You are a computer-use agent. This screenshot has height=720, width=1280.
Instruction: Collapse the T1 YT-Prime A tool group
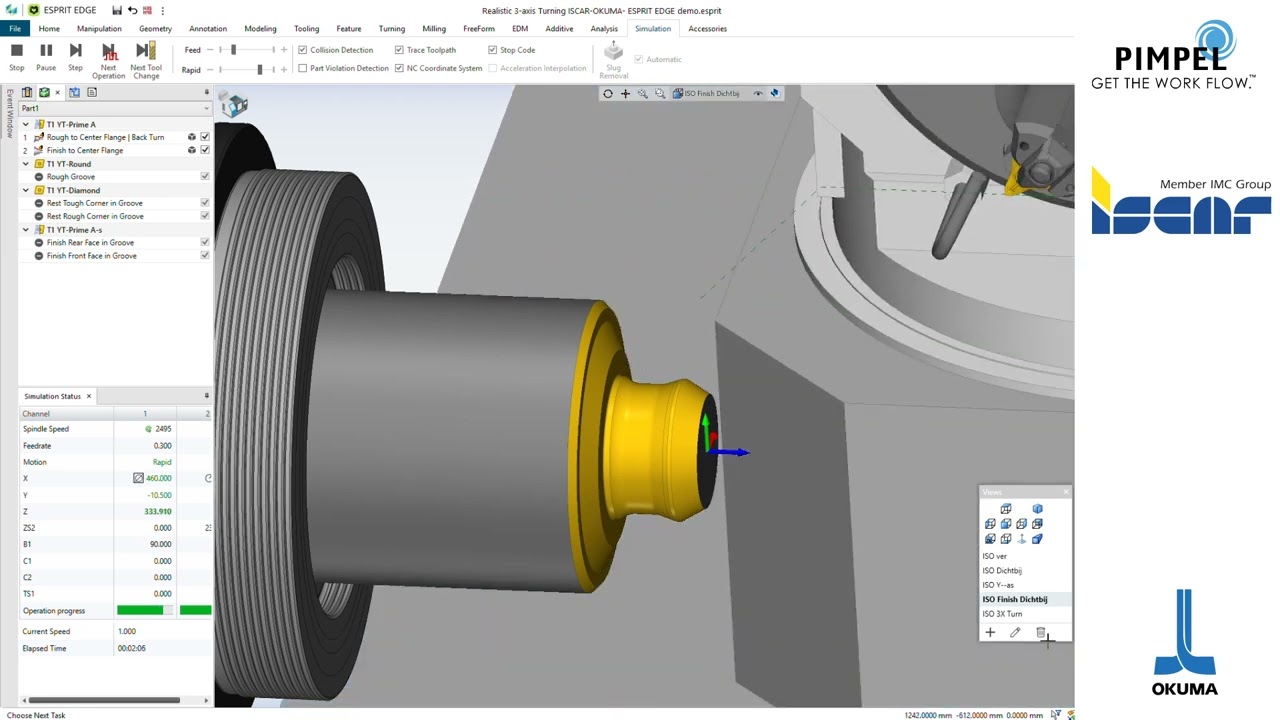[26, 124]
